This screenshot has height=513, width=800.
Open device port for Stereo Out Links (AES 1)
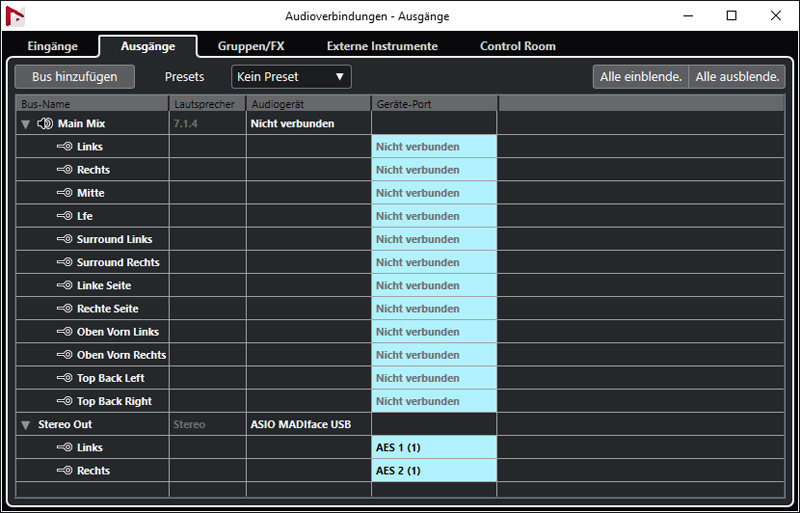tap(434, 448)
